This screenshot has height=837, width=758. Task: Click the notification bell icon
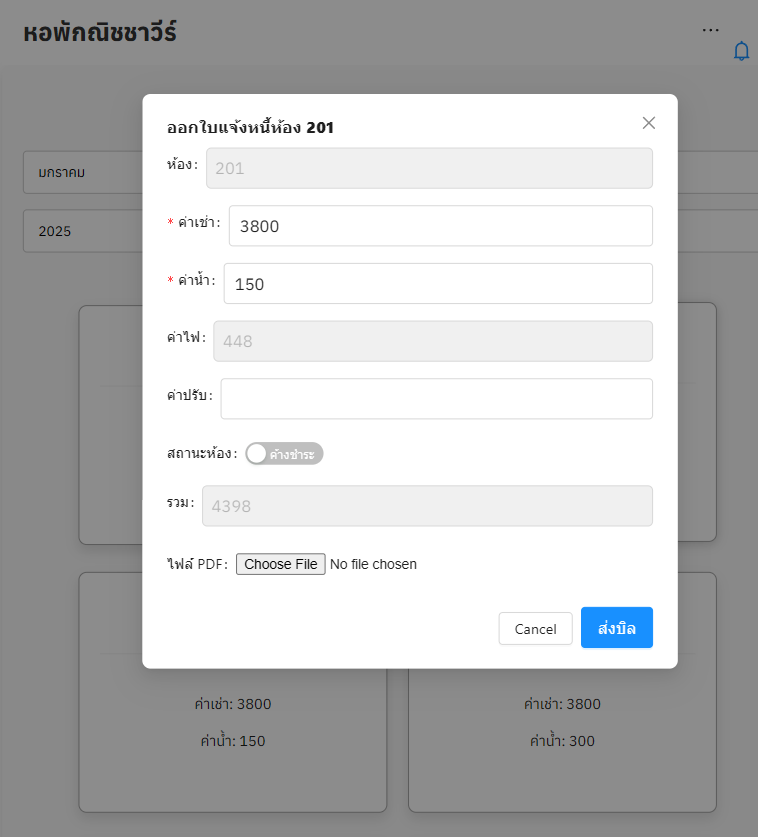tap(741, 51)
